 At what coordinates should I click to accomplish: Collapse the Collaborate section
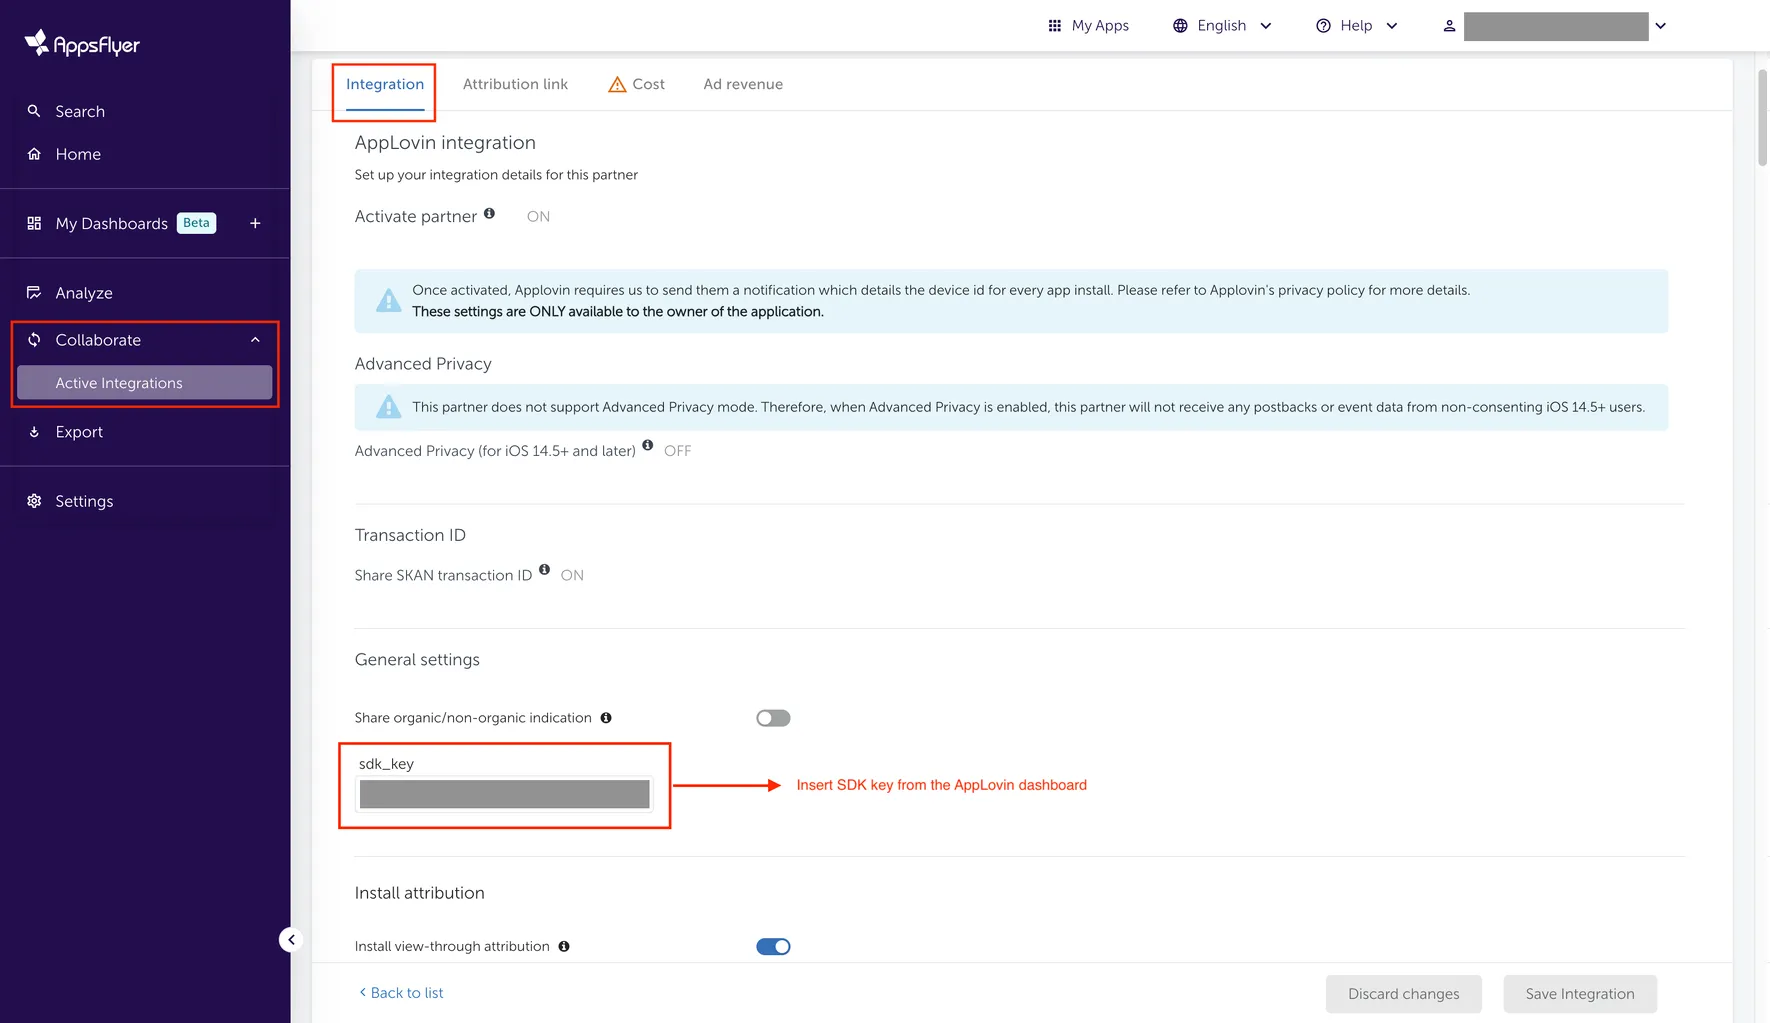(x=254, y=339)
